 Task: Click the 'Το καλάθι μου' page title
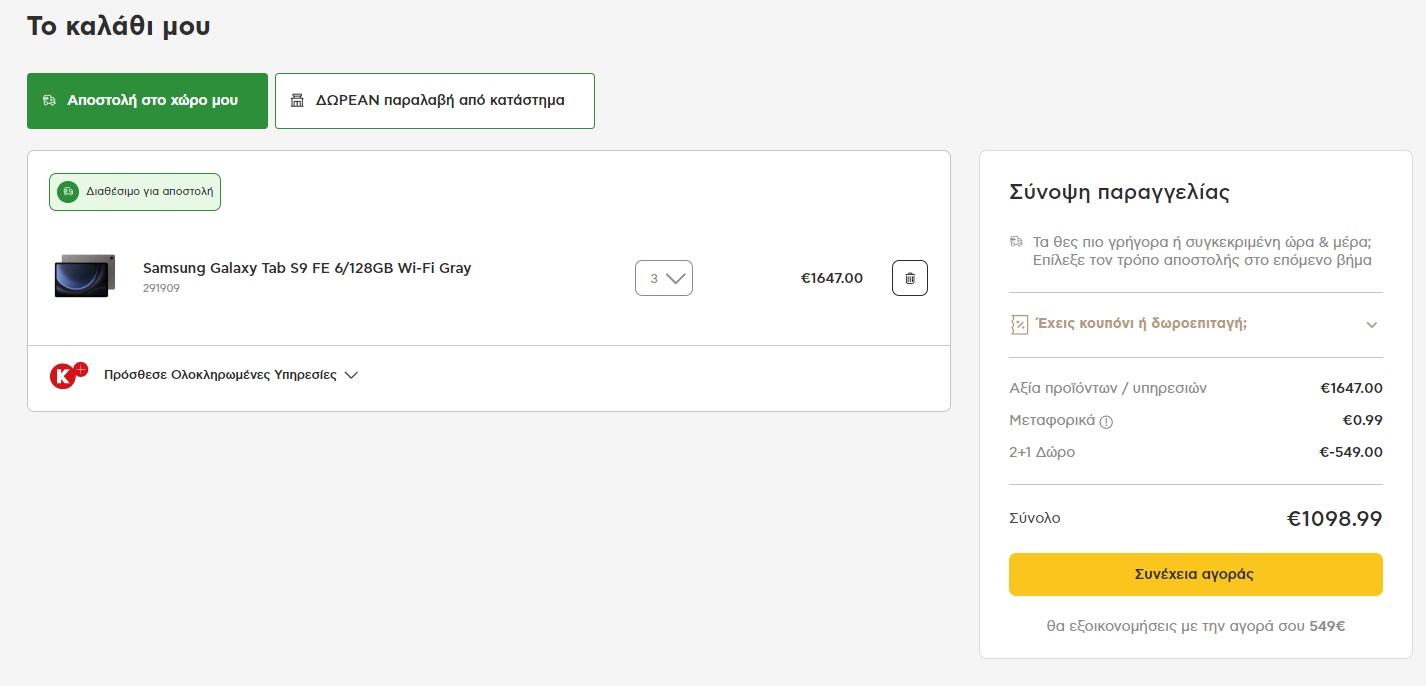tap(119, 26)
